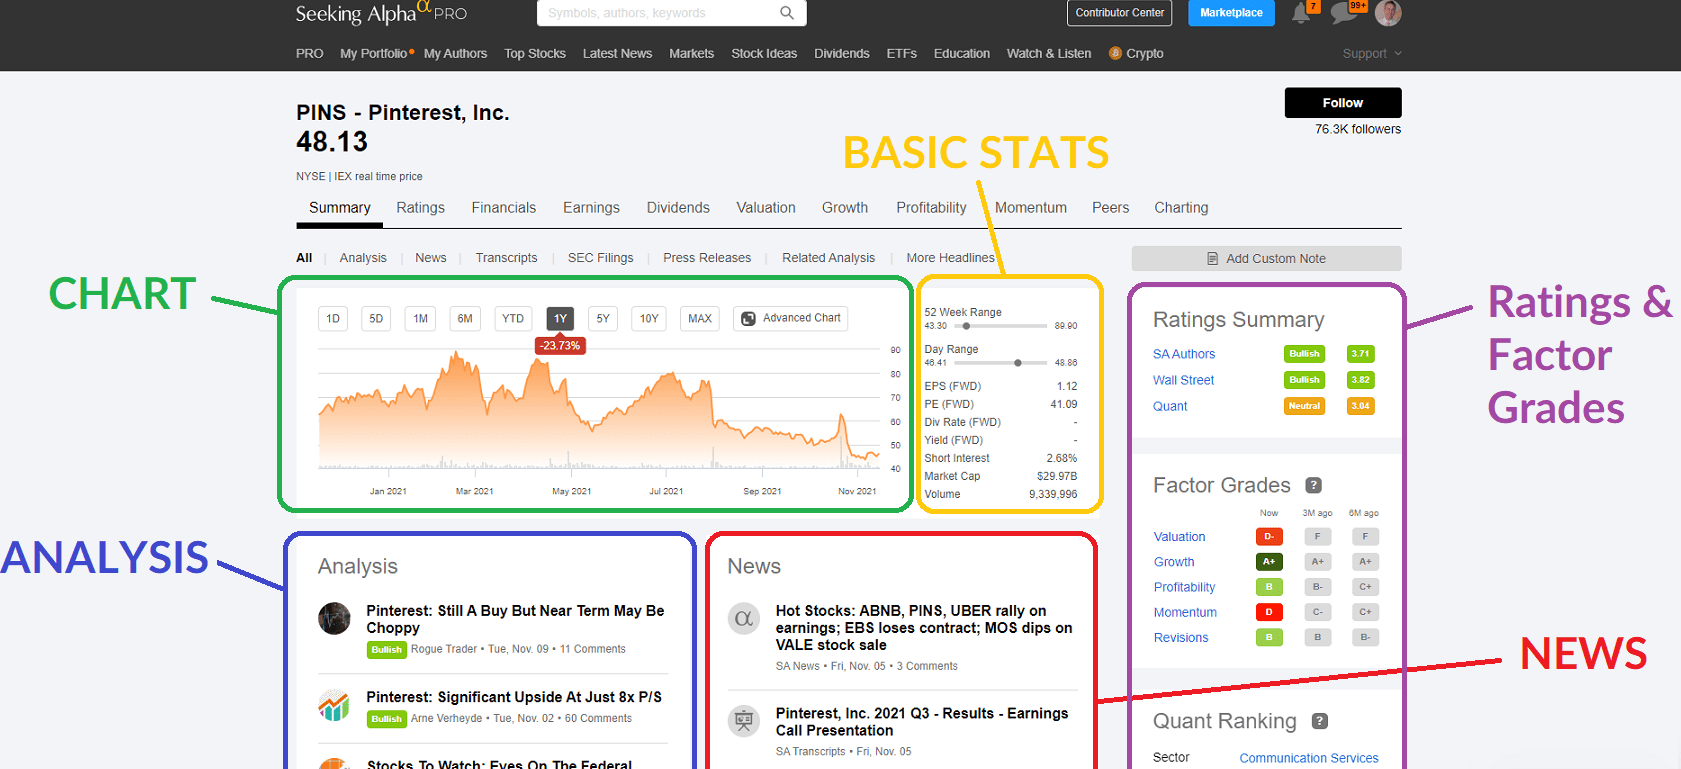Open the Contributor Center

click(x=1120, y=13)
